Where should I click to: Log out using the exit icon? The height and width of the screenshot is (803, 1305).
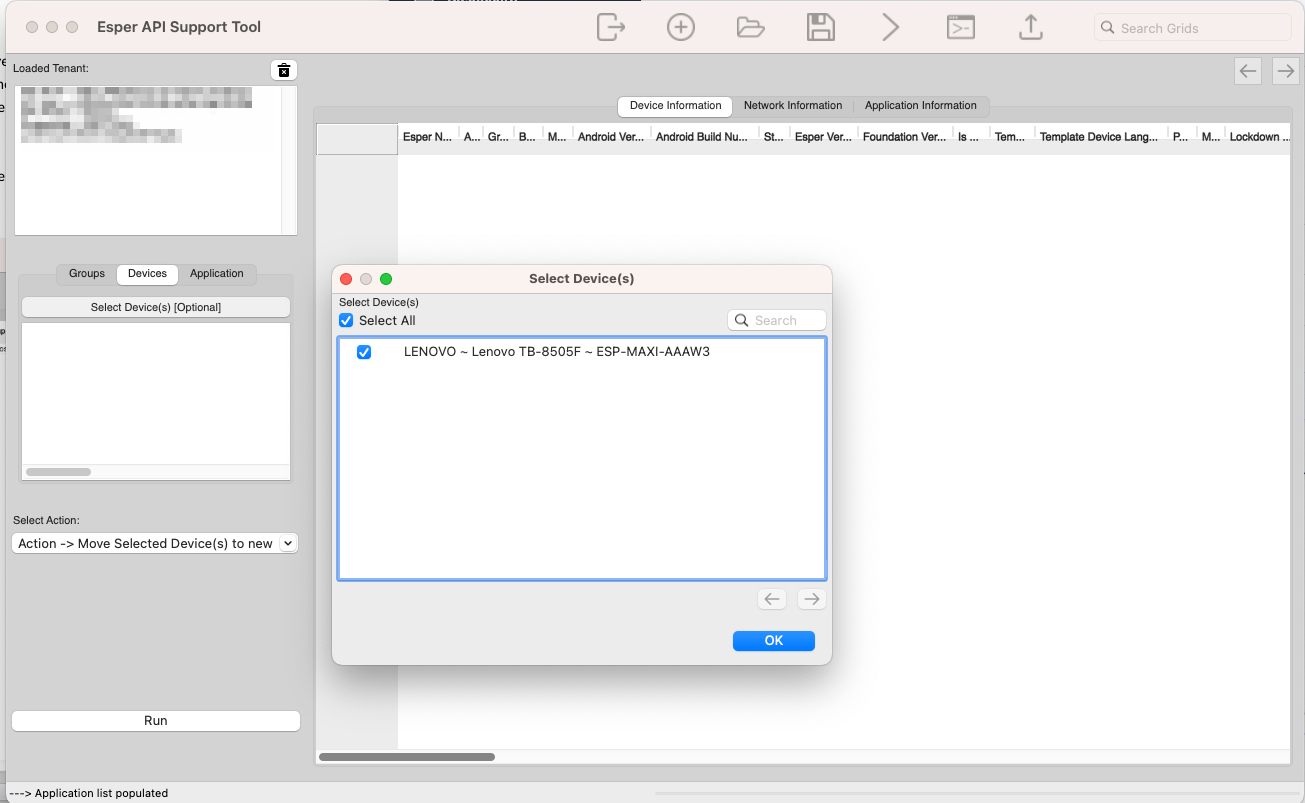611,27
